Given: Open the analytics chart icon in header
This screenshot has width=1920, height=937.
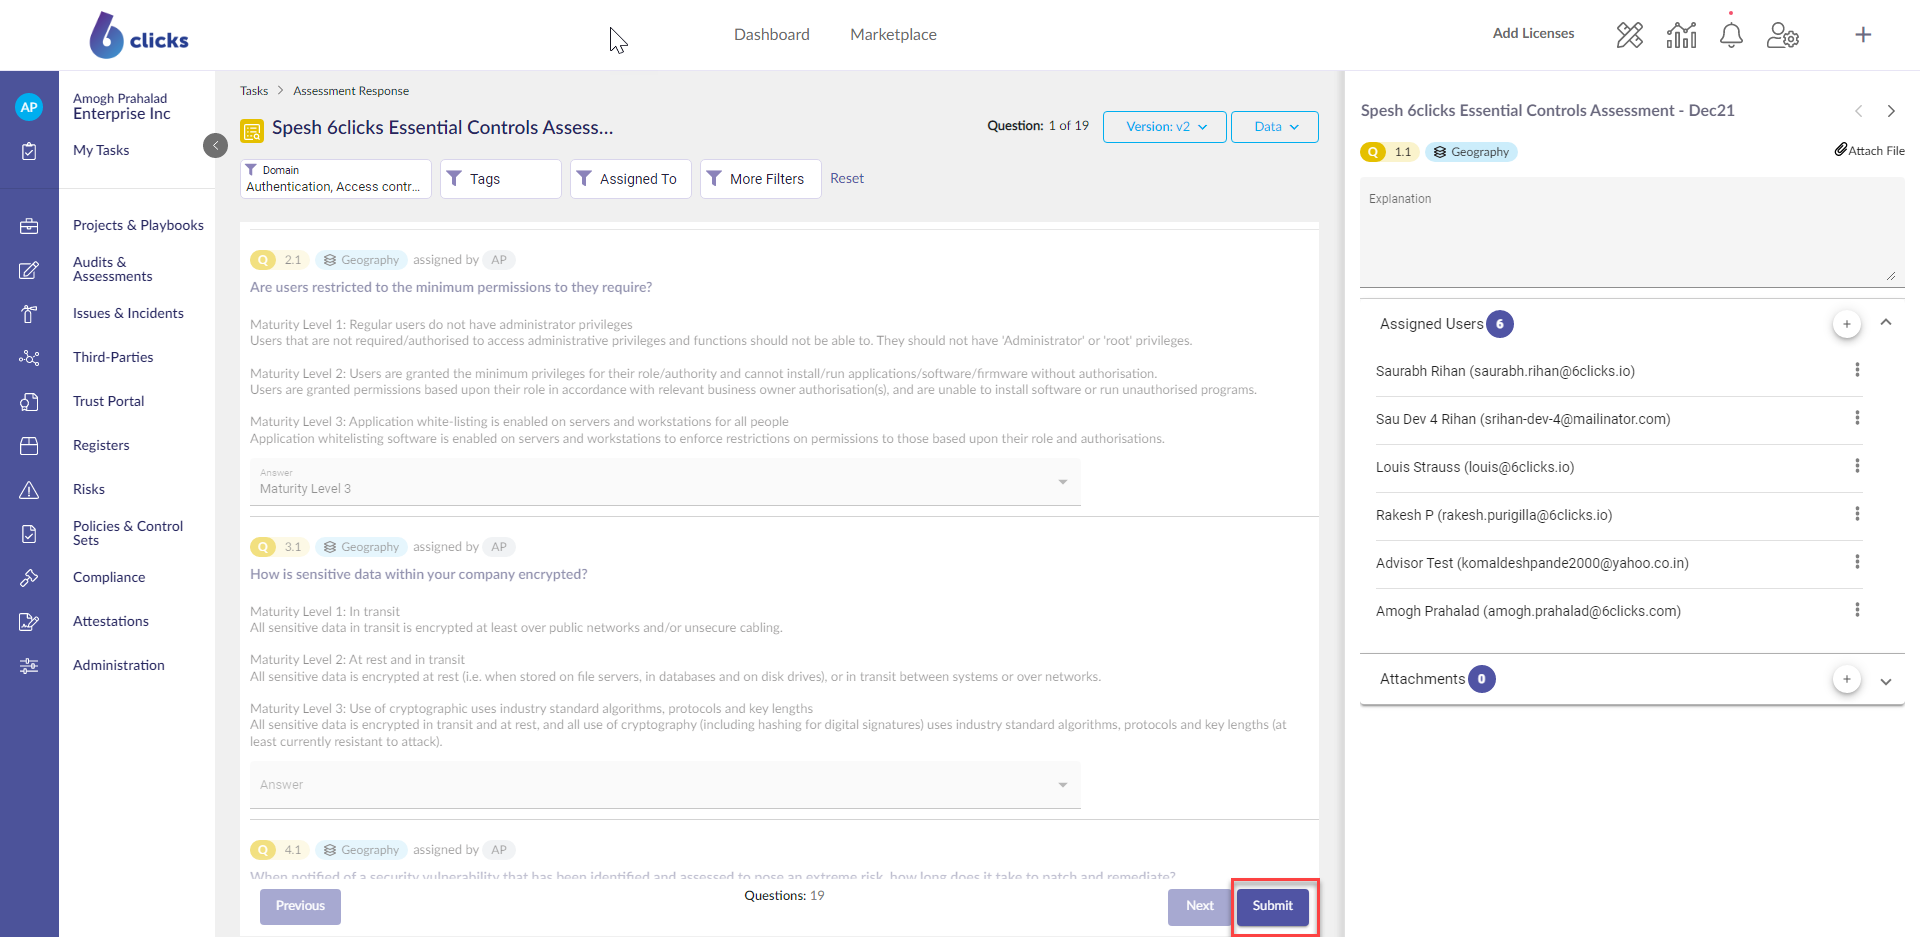Looking at the screenshot, I should tap(1681, 35).
